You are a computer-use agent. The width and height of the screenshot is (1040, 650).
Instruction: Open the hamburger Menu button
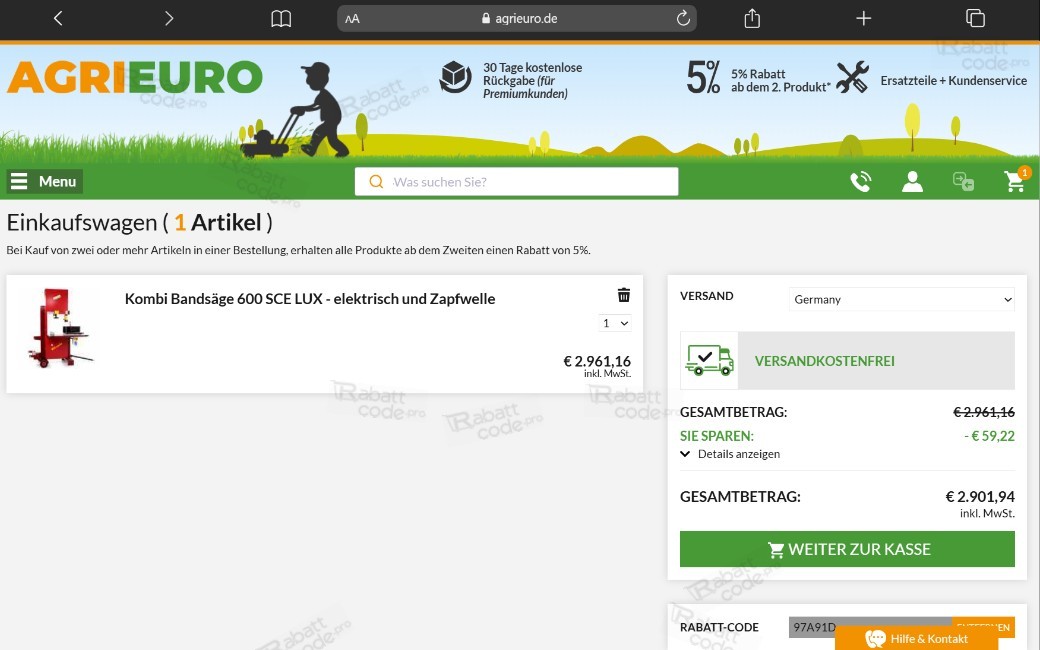tap(44, 181)
